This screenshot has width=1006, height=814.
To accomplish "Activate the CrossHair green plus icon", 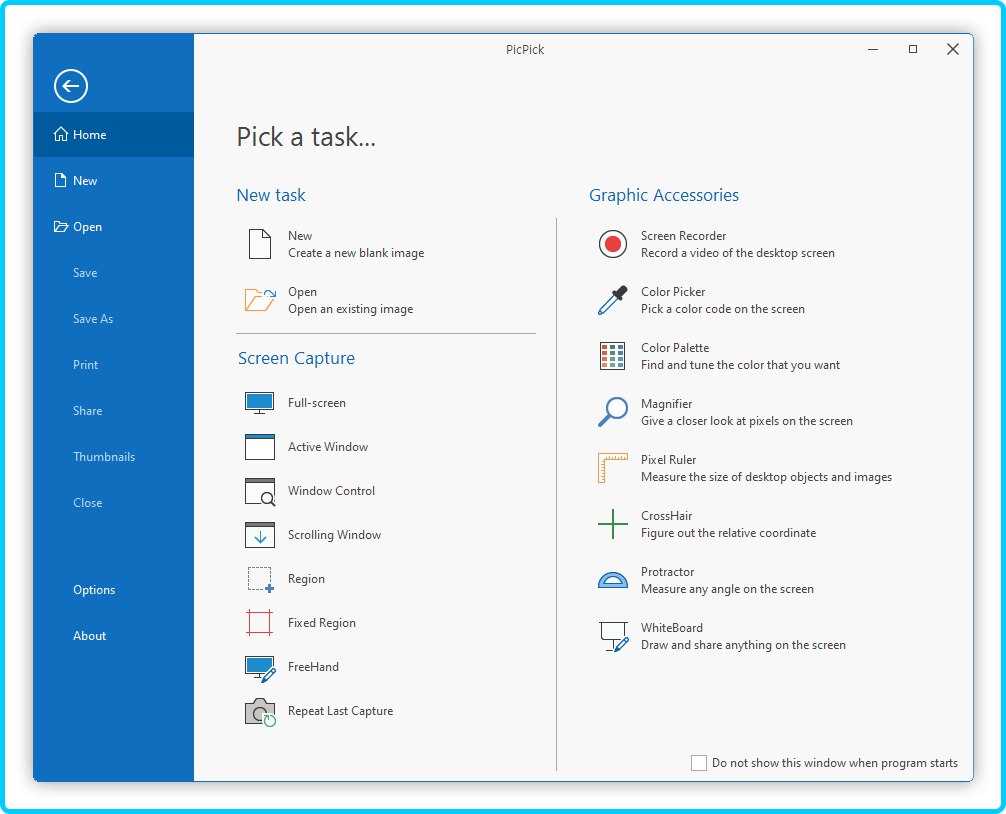I will point(612,524).
